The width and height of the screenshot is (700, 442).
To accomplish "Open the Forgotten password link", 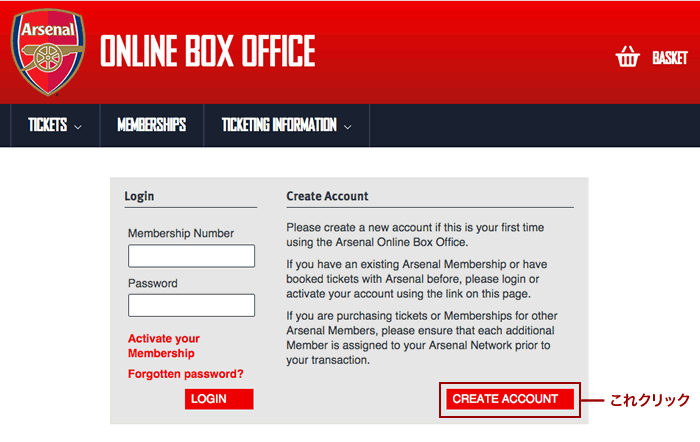I will click(x=186, y=374).
